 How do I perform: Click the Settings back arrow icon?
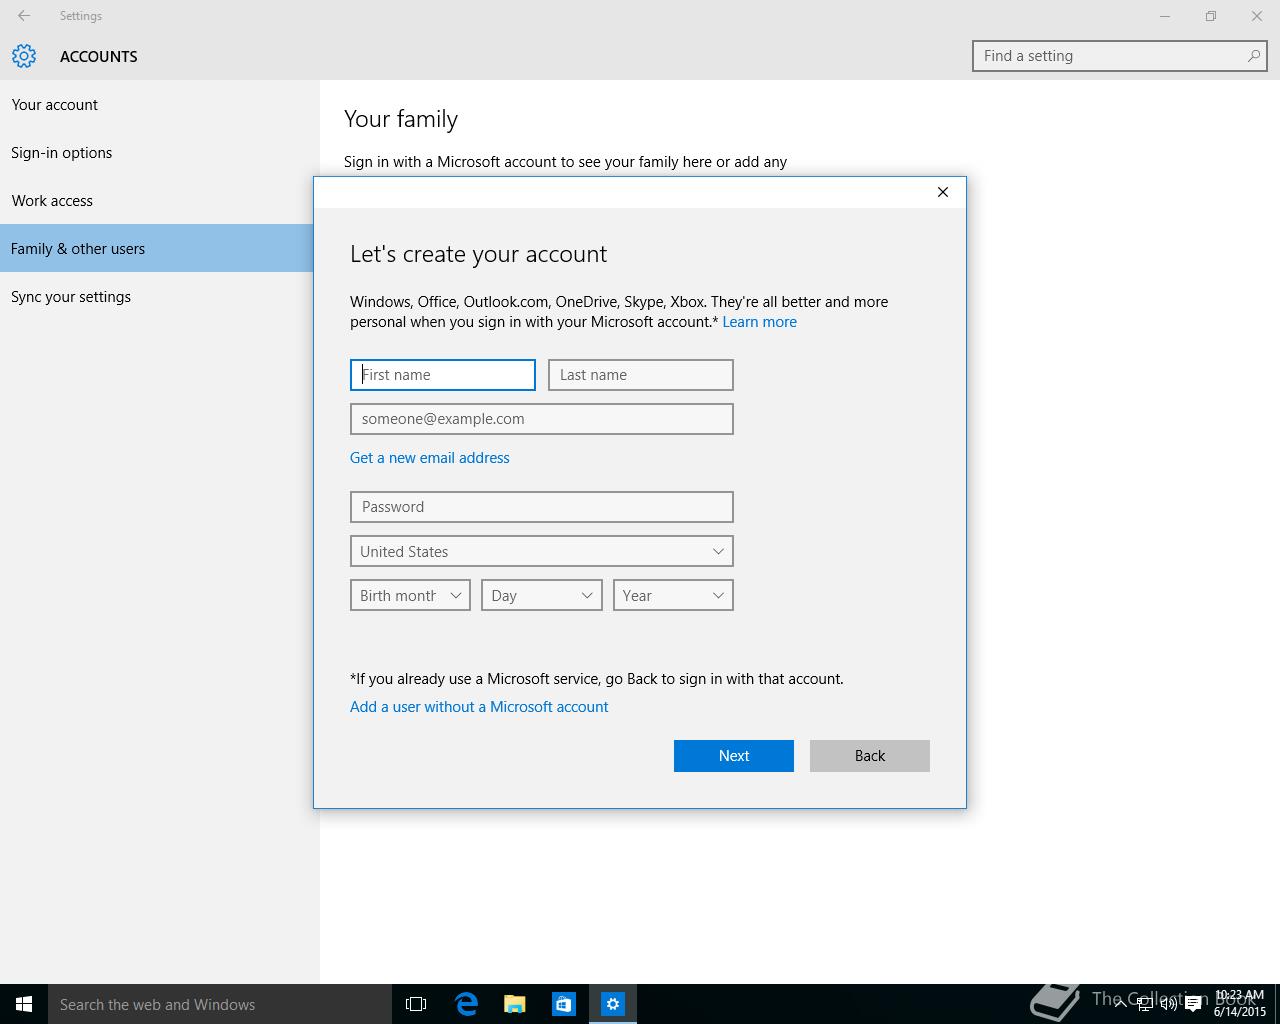[23, 16]
